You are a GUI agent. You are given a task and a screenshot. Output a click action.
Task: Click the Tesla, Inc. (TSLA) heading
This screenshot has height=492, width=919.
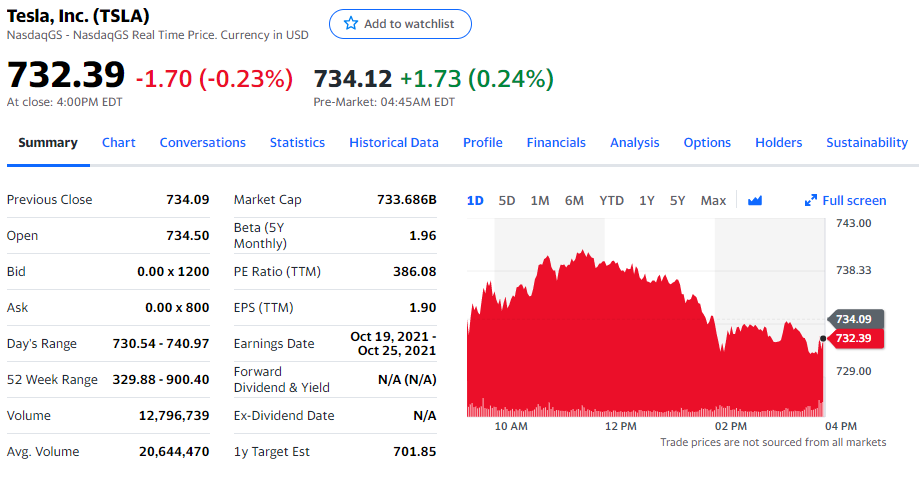coord(78,16)
